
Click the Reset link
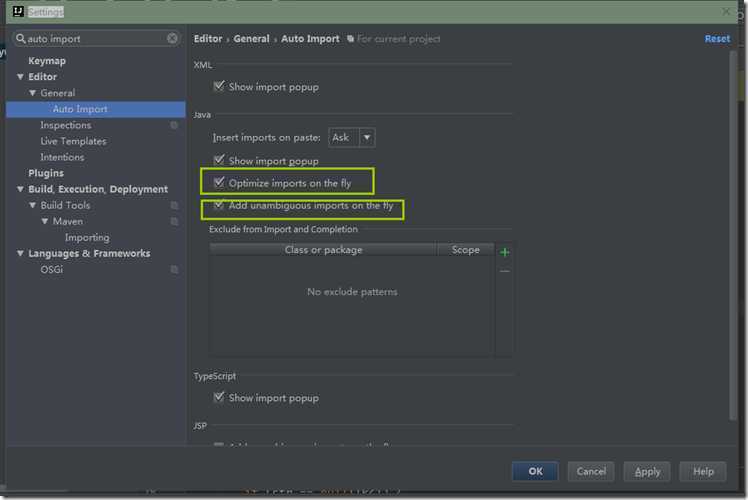717,39
